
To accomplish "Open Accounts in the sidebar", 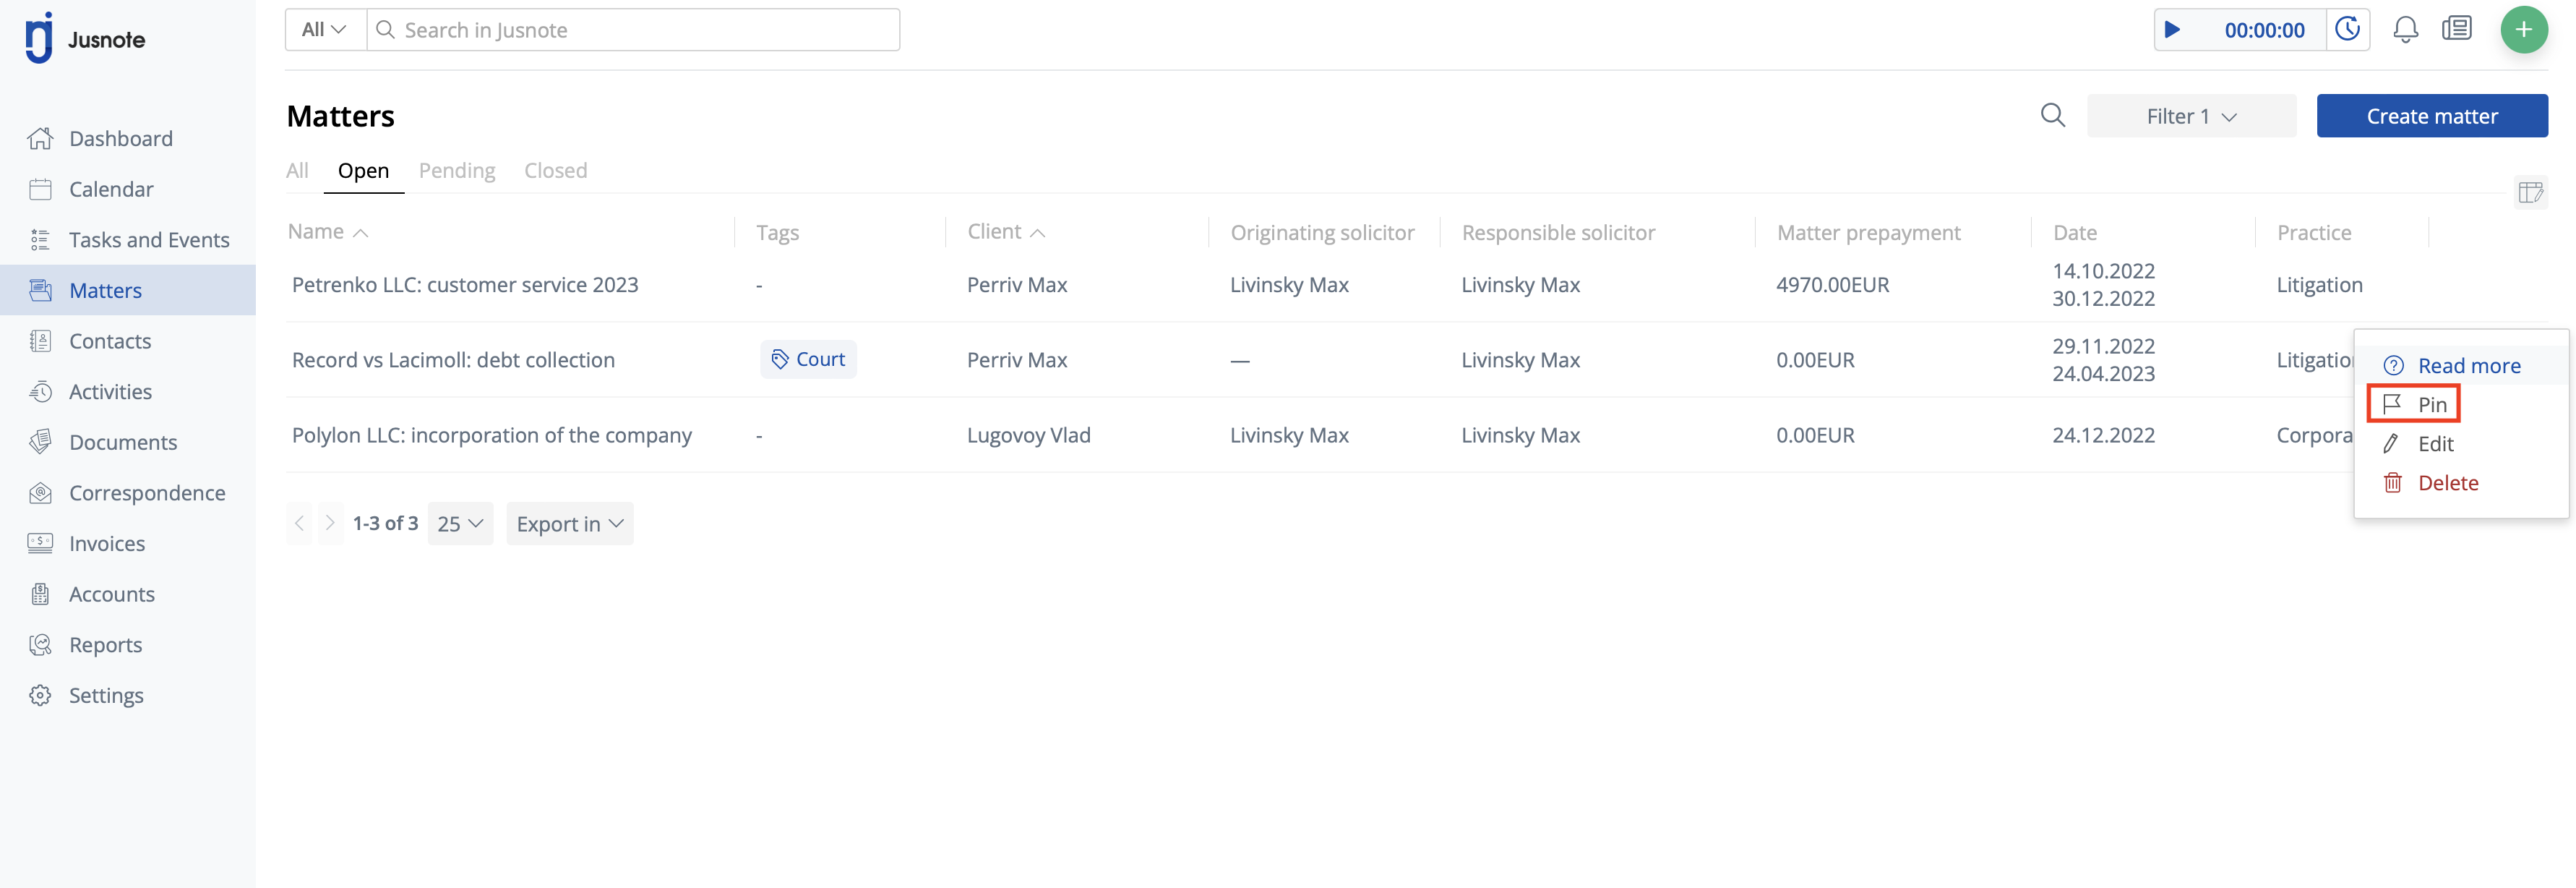I will 112,594.
